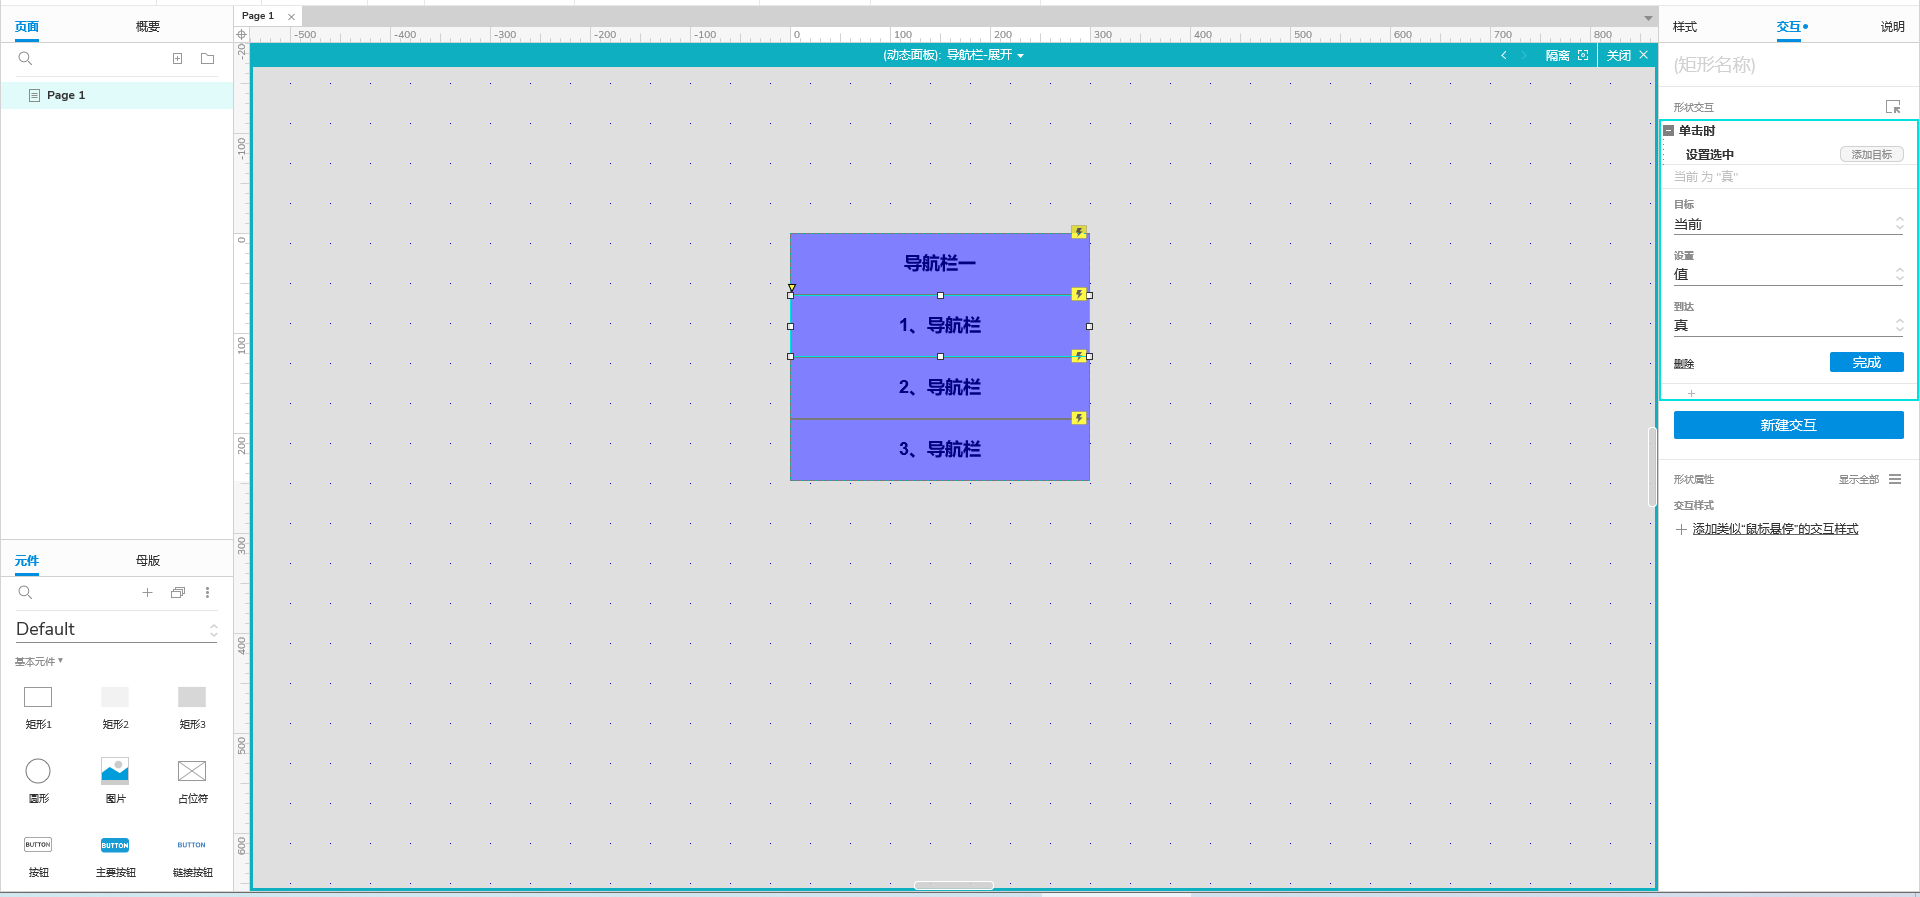Open the 设置 dropdown showing 值
The height and width of the screenshot is (897, 1920).
tap(1788, 275)
